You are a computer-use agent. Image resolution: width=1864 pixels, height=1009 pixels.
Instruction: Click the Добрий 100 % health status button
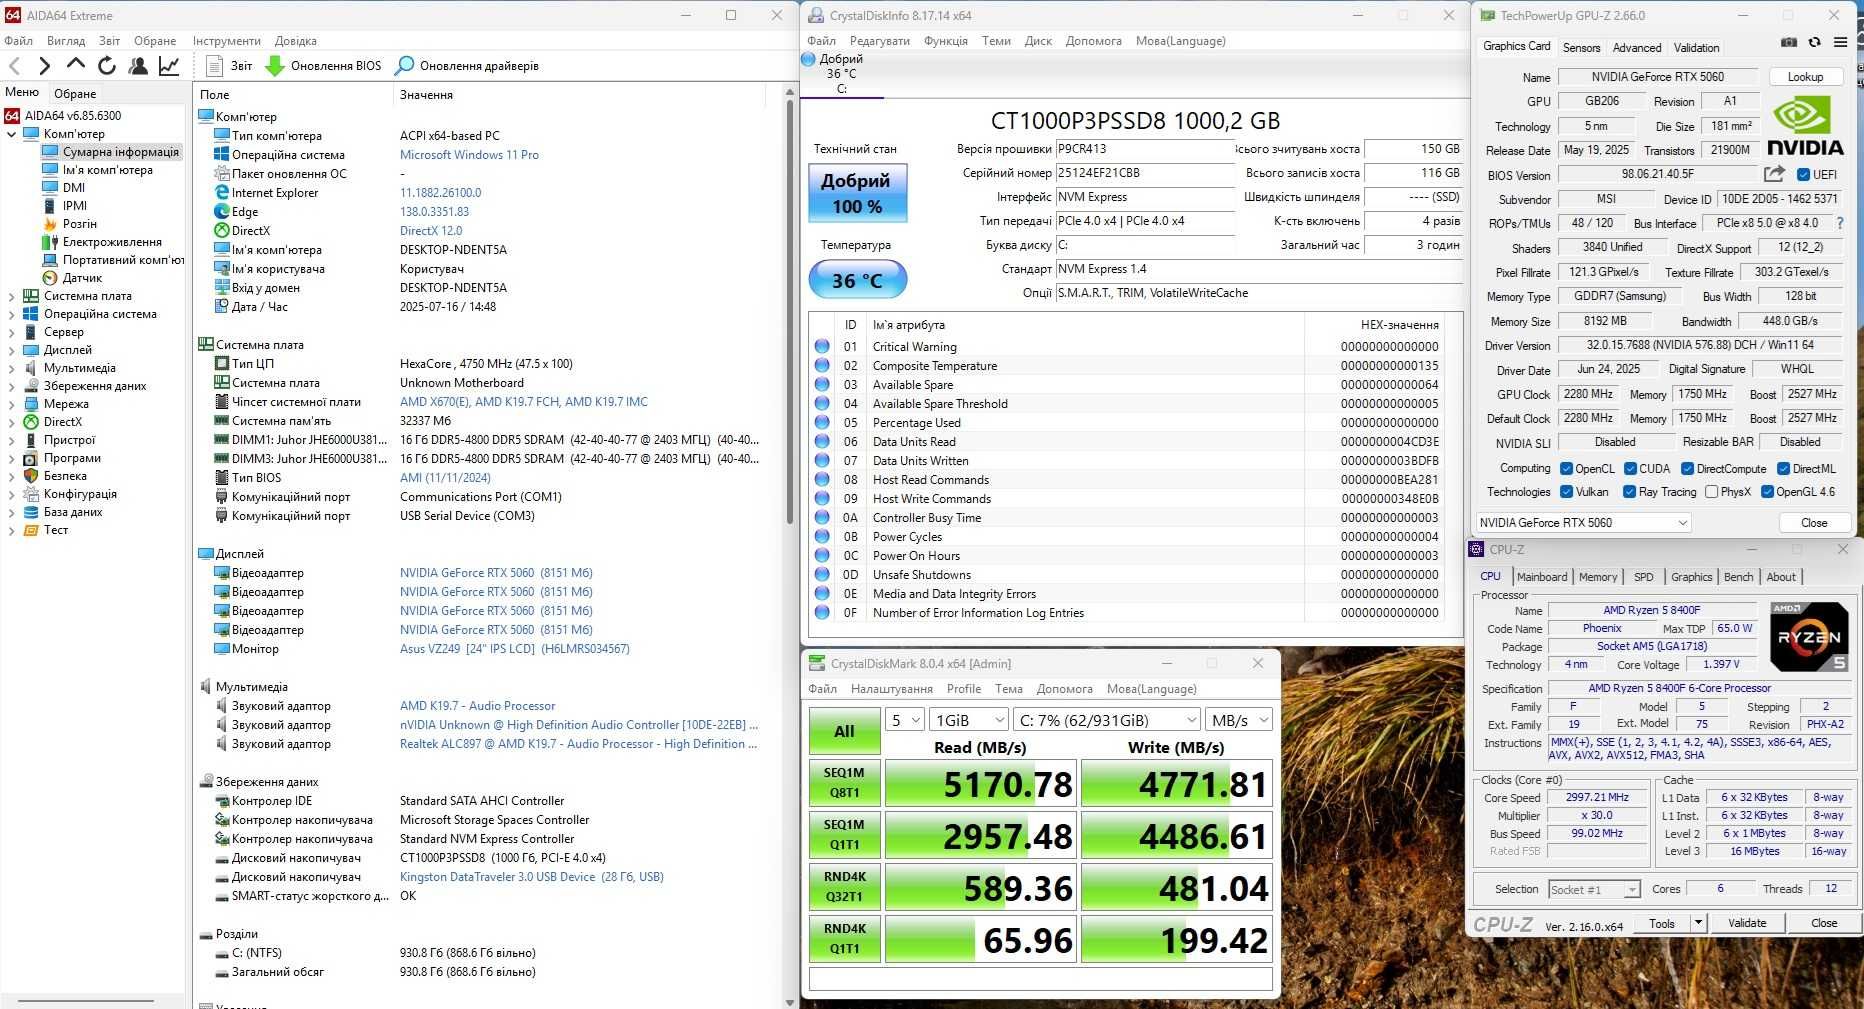point(857,193)
